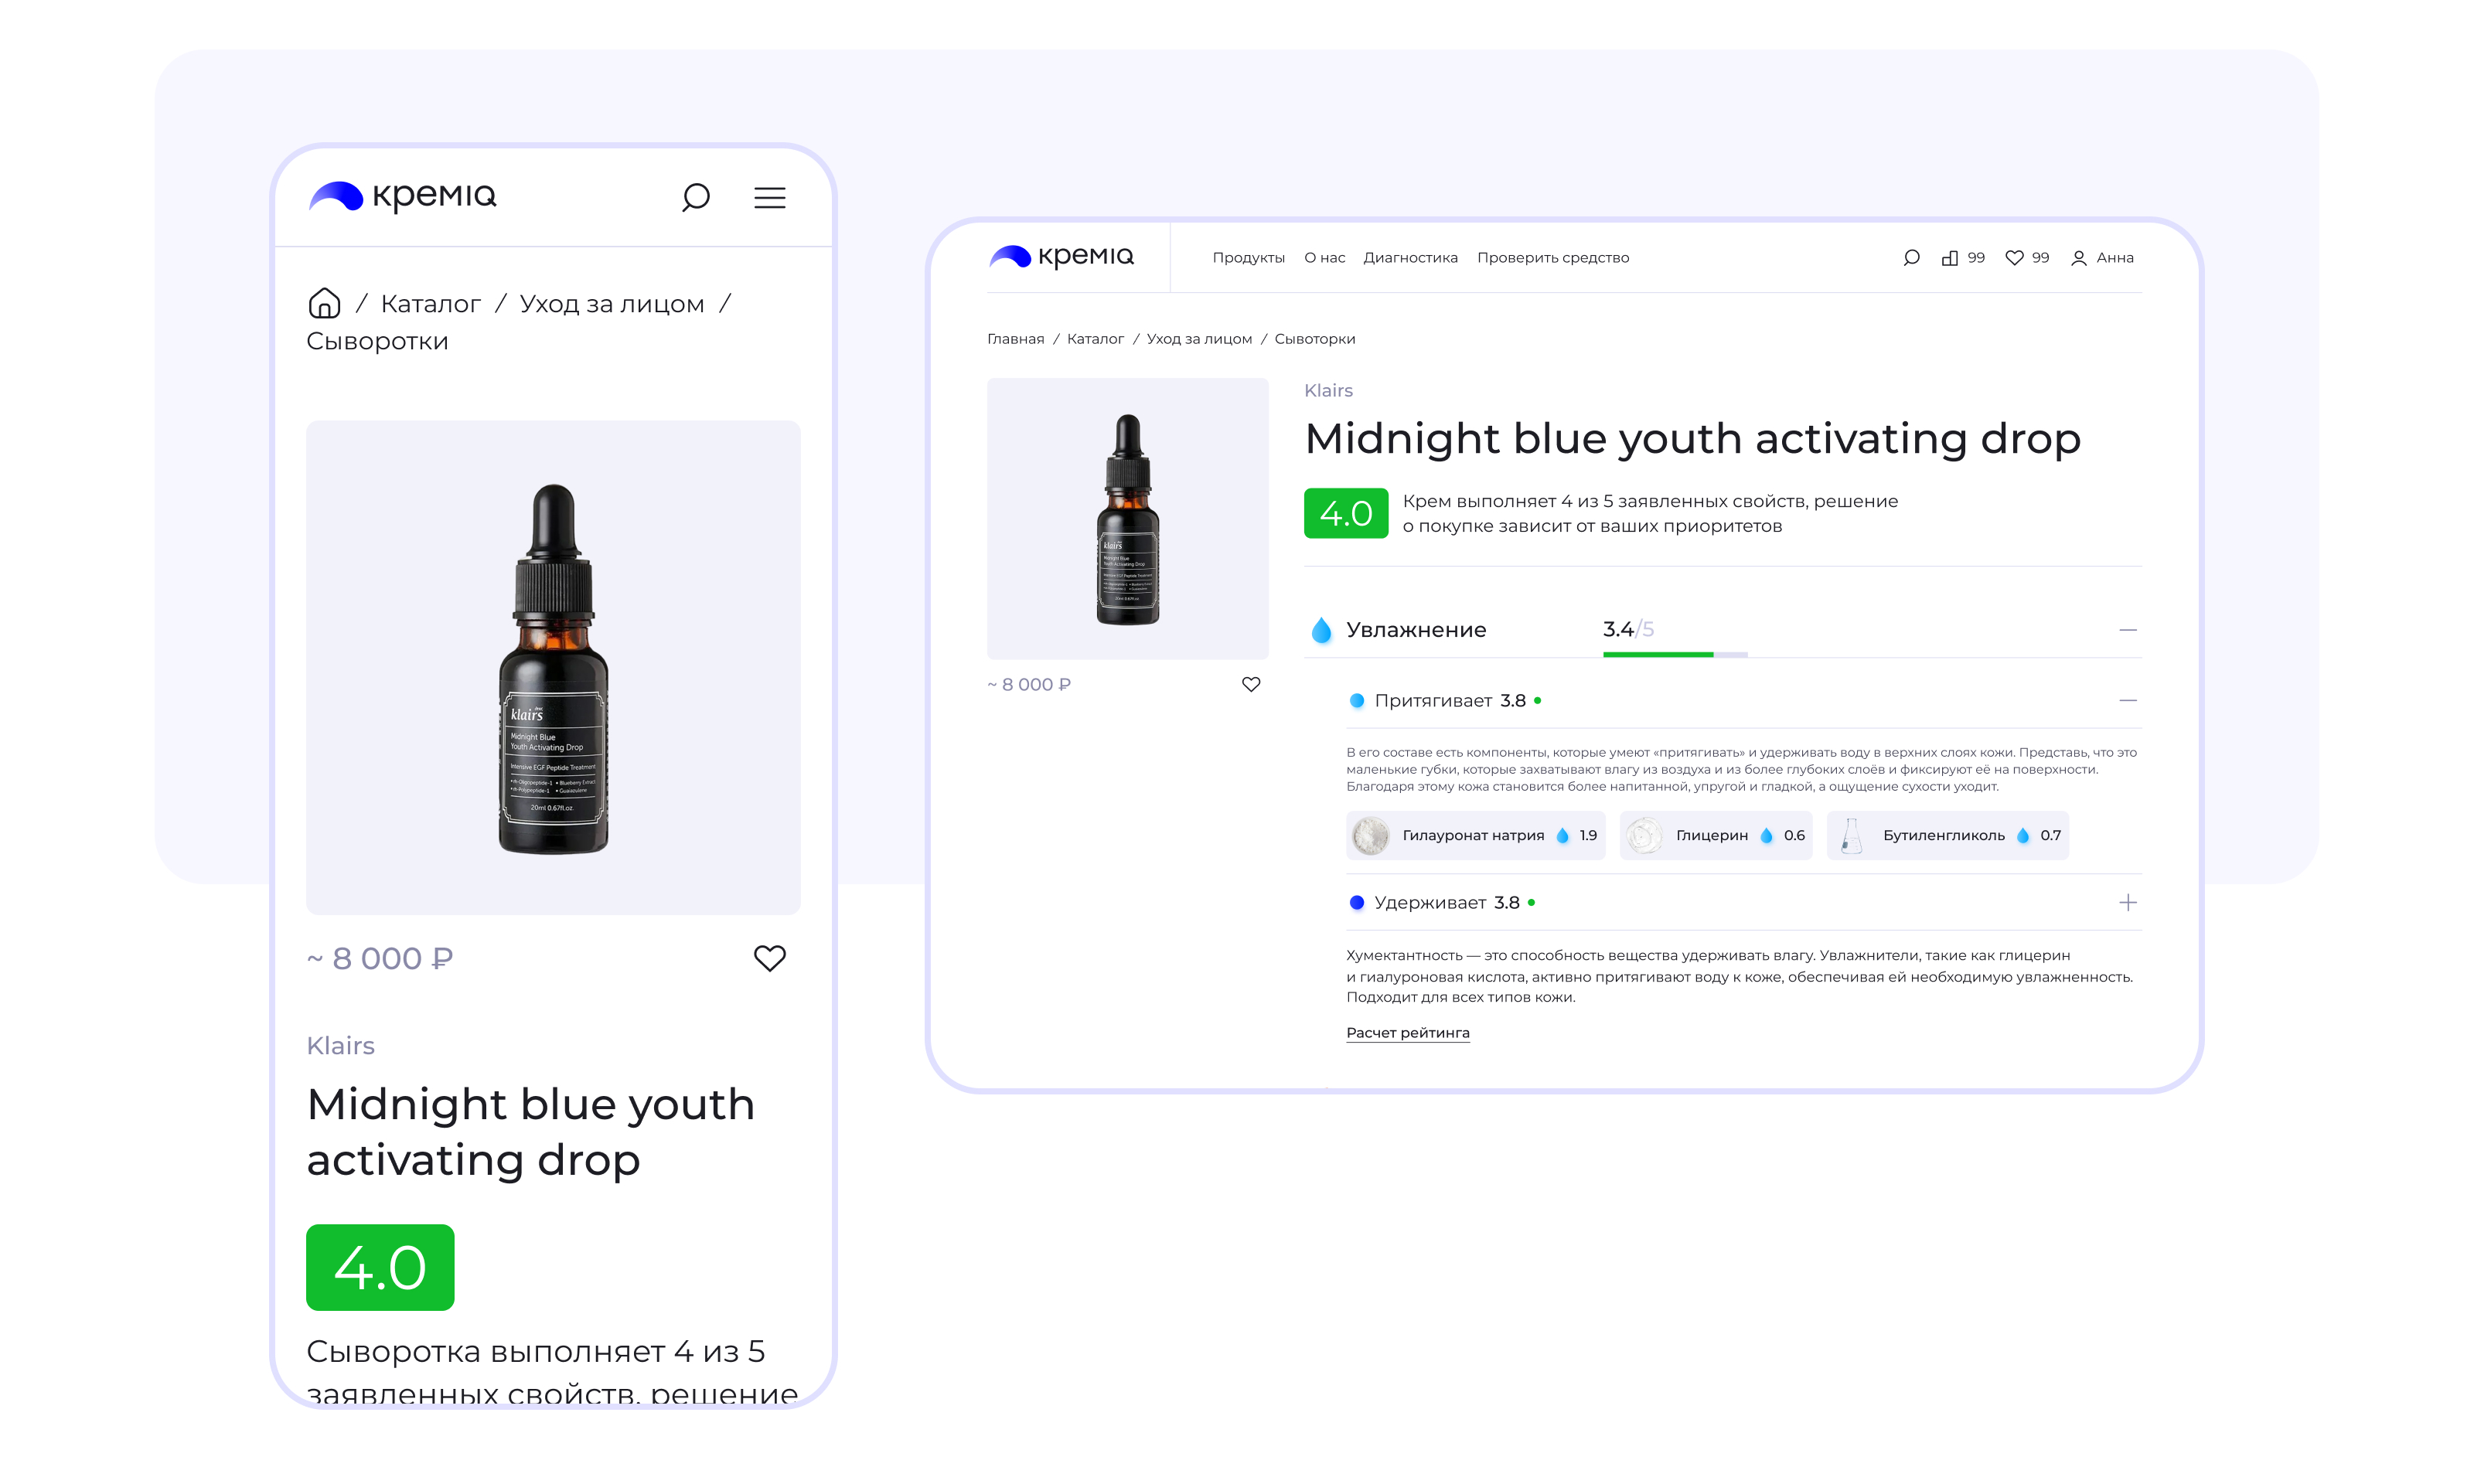Go to Сывоторки in the desktop breadcrumb

pos(1314,339)
